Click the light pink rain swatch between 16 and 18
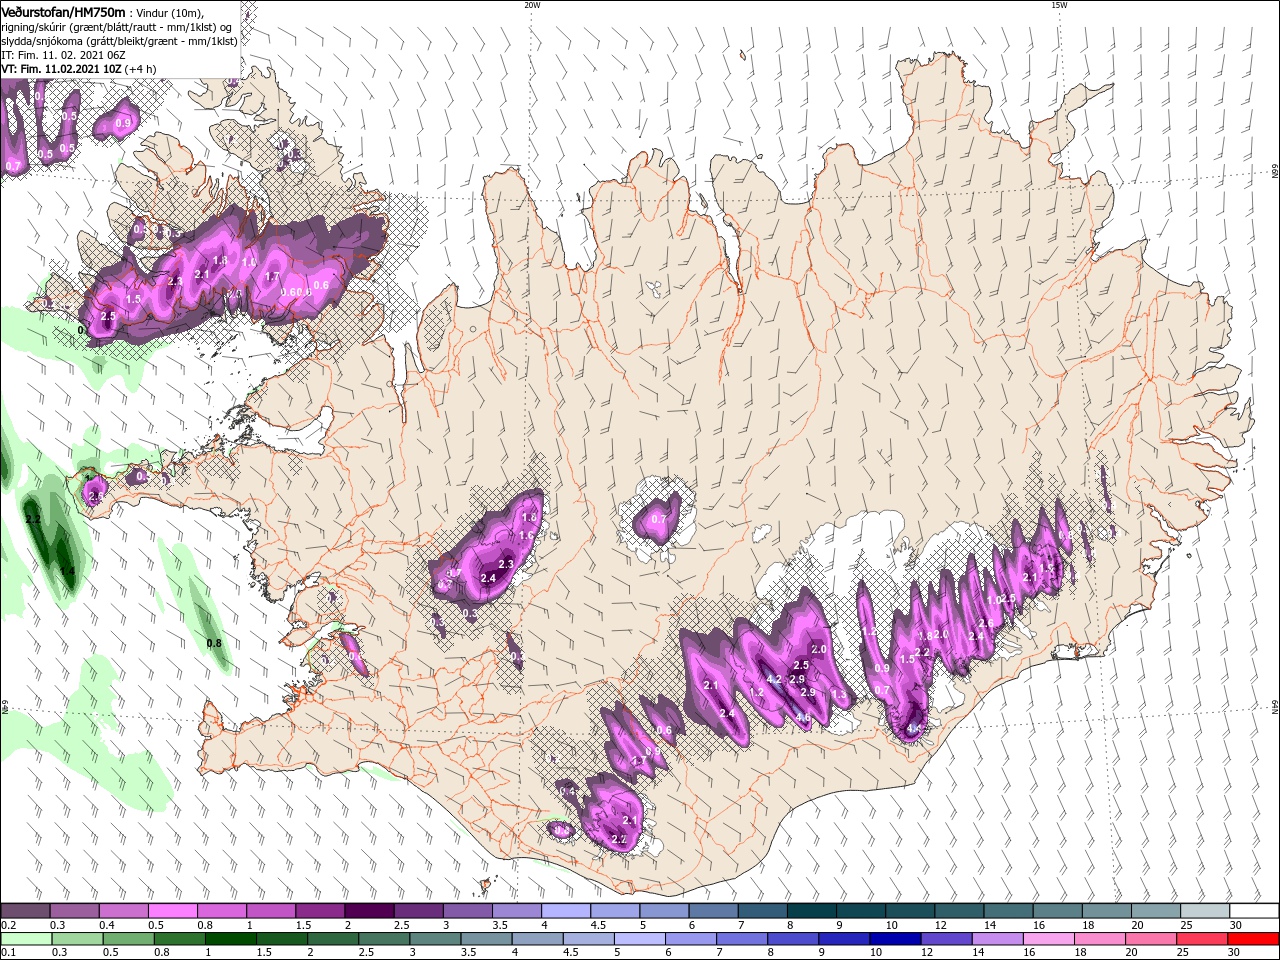1280x960 pixels. pos(1050,939)
